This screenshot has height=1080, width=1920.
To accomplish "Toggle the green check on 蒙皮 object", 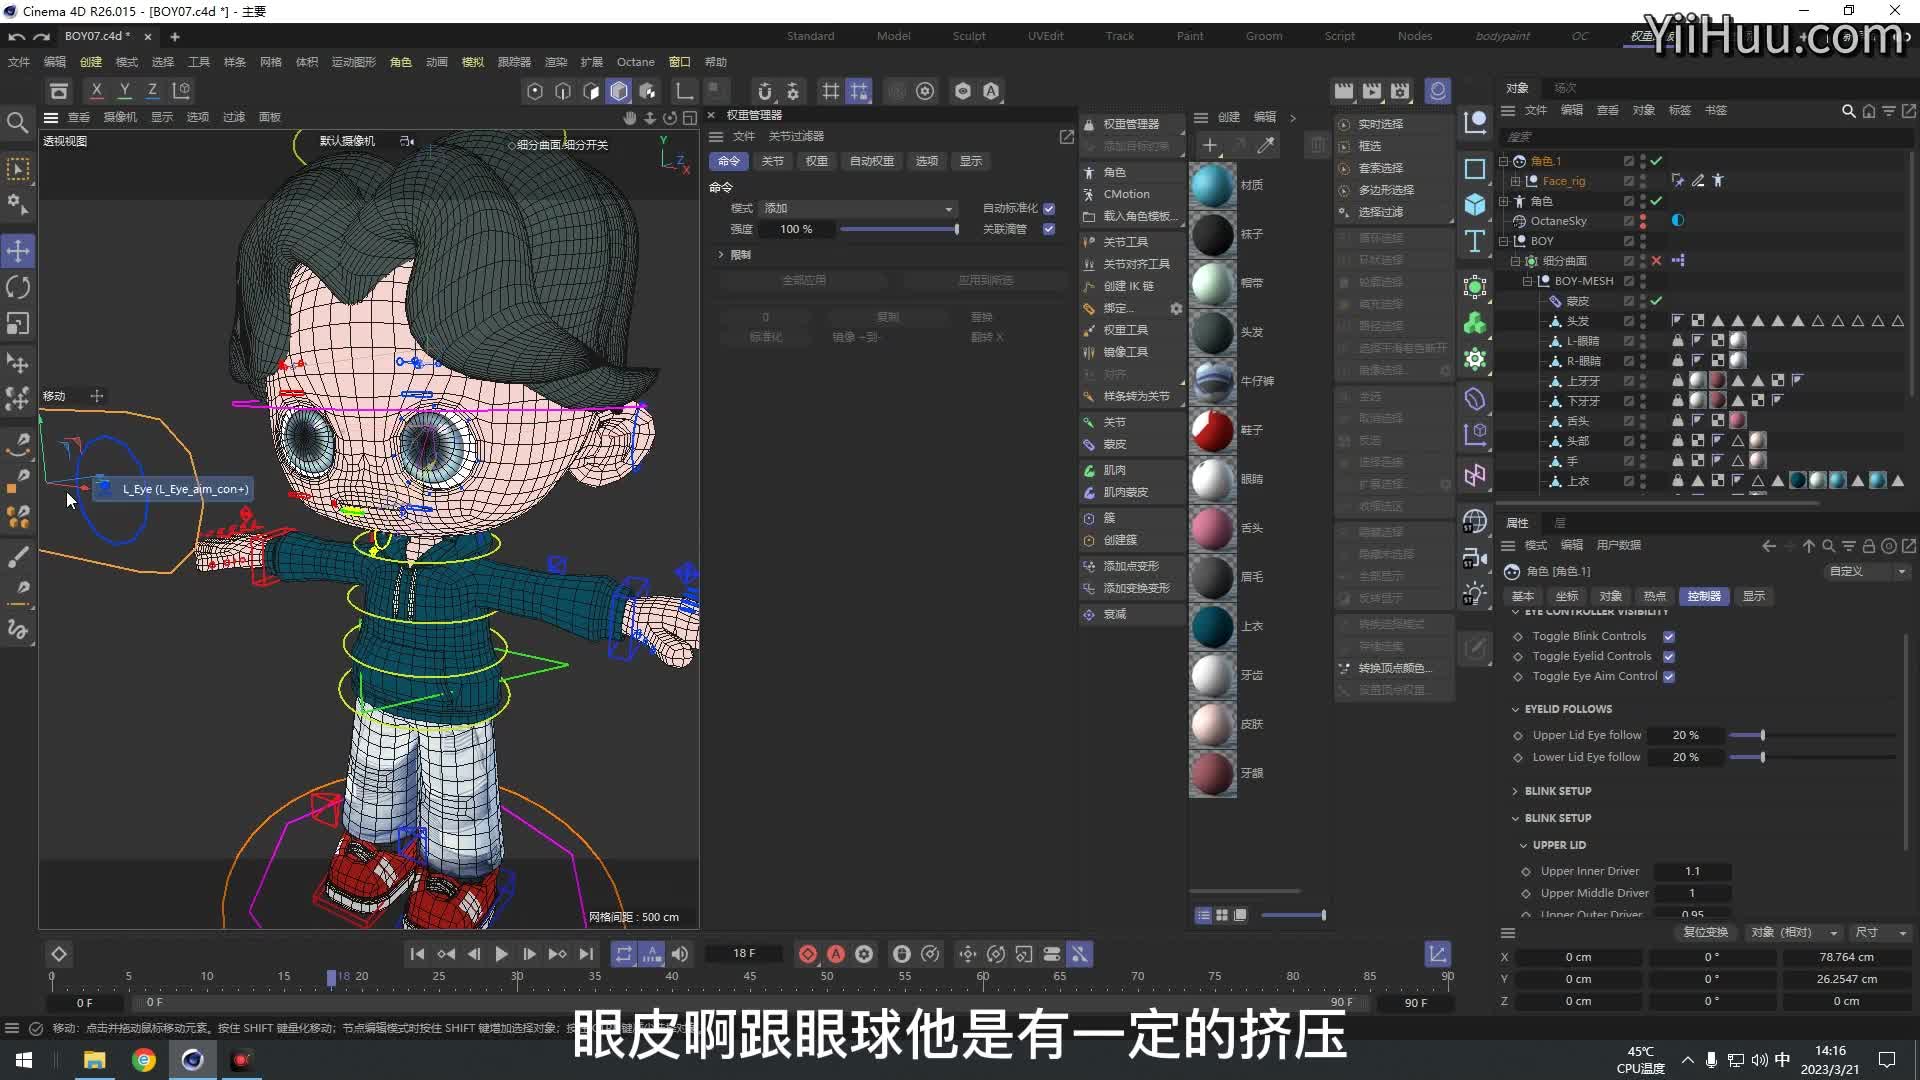I will (1657, 301).
